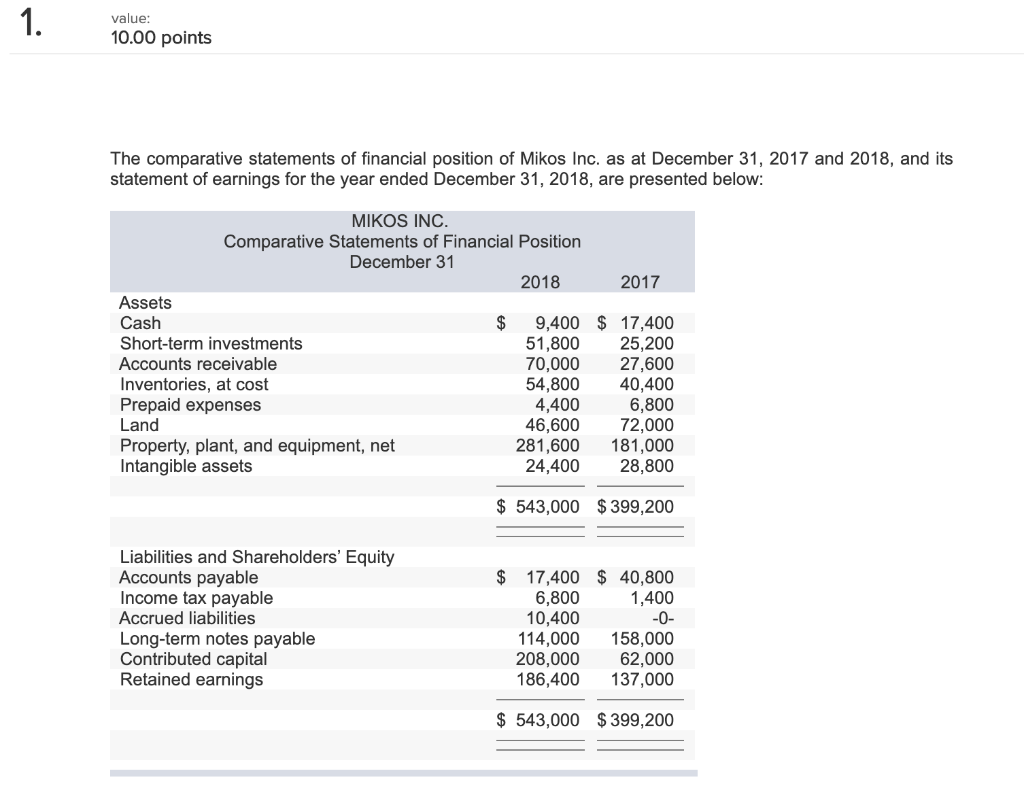The width and height of the screenshot is (1024, 801).
Task: Select Intangible assets 2017 value 28,800
Action: [x=647, y=466]
